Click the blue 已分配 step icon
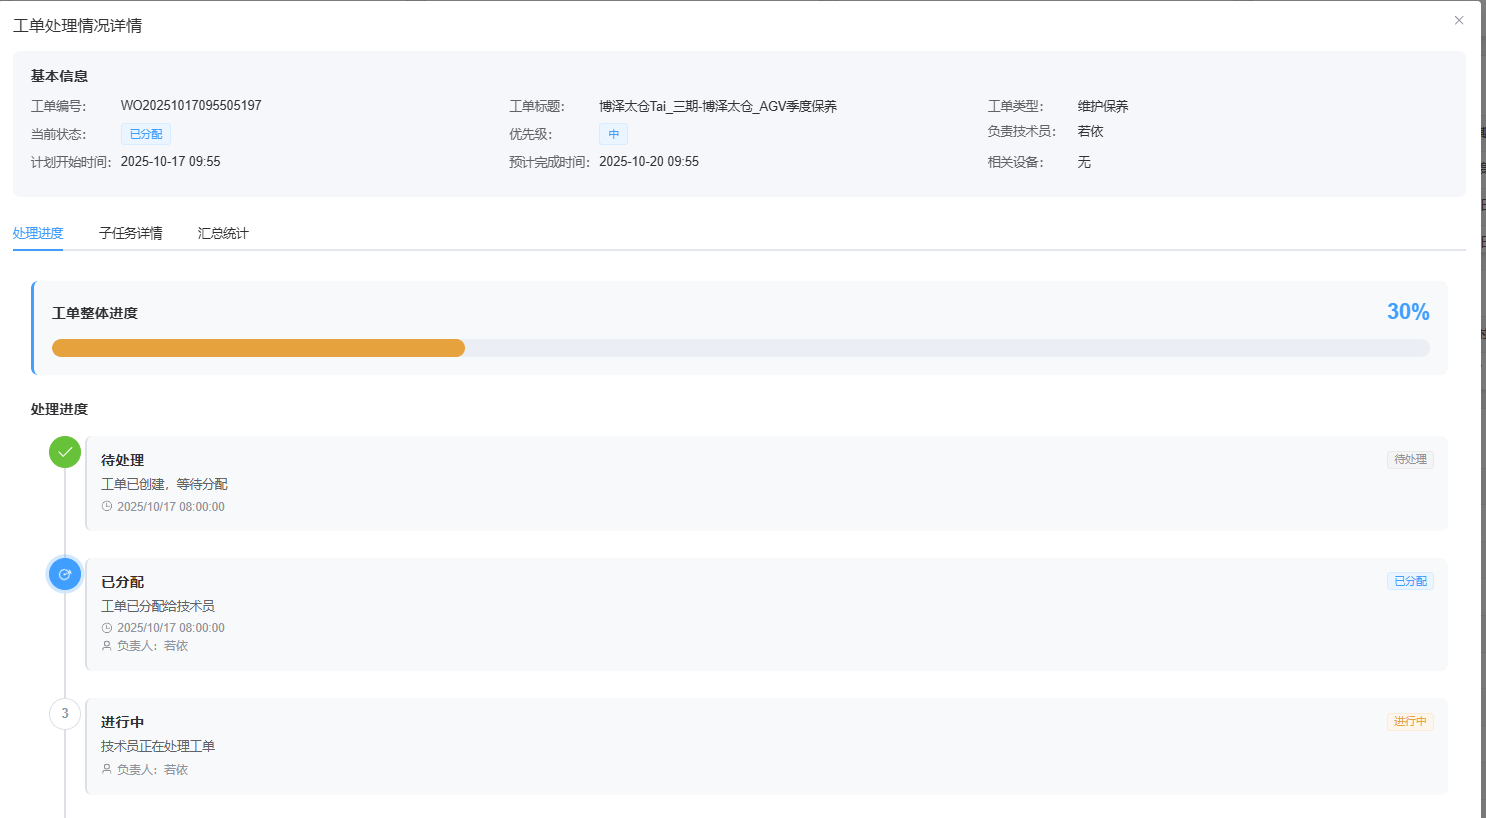Screen dimensions: 1486x818 click(65, 574)
